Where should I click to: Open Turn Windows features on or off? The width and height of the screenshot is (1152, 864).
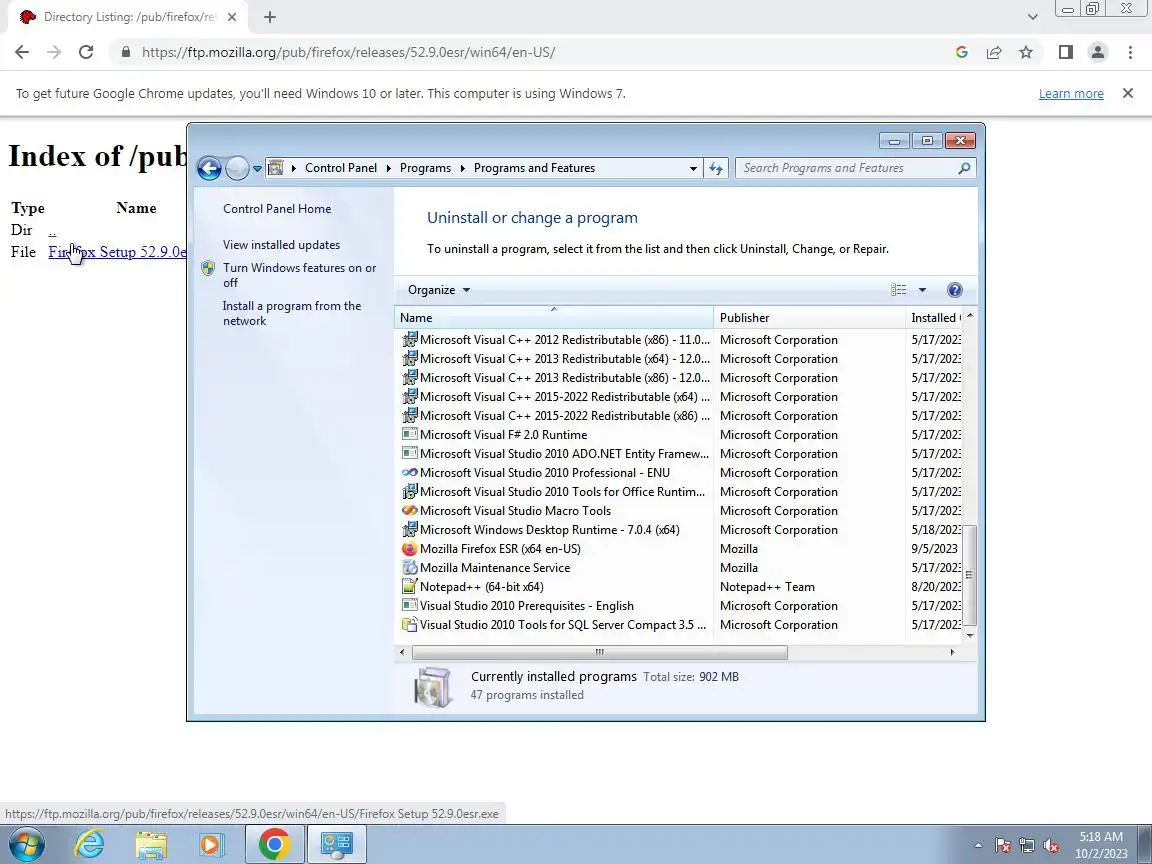pyautogui.click(x=299, y=275)
